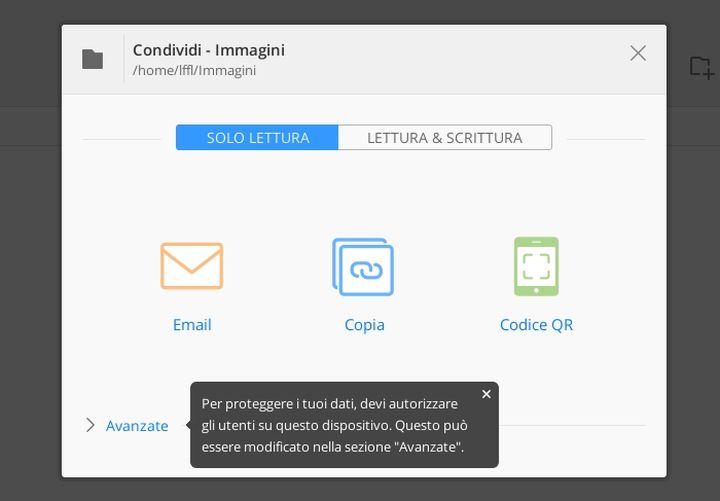The width and height of the screenshot is (720, 501).
Task: Click the Copia text label
Action: (x=364, y=325)
